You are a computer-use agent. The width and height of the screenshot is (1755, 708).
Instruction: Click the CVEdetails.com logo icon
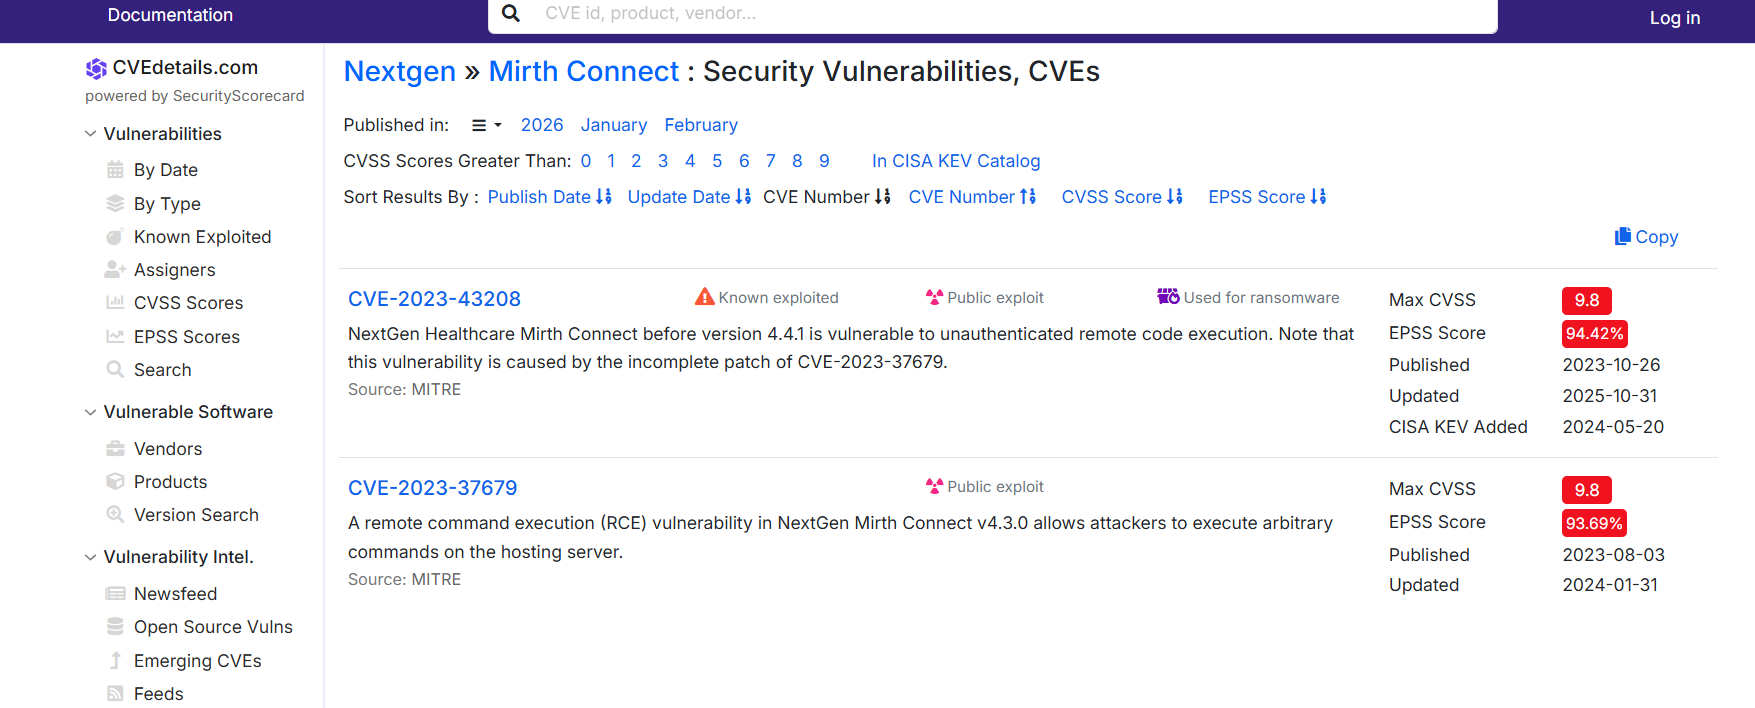96,68
